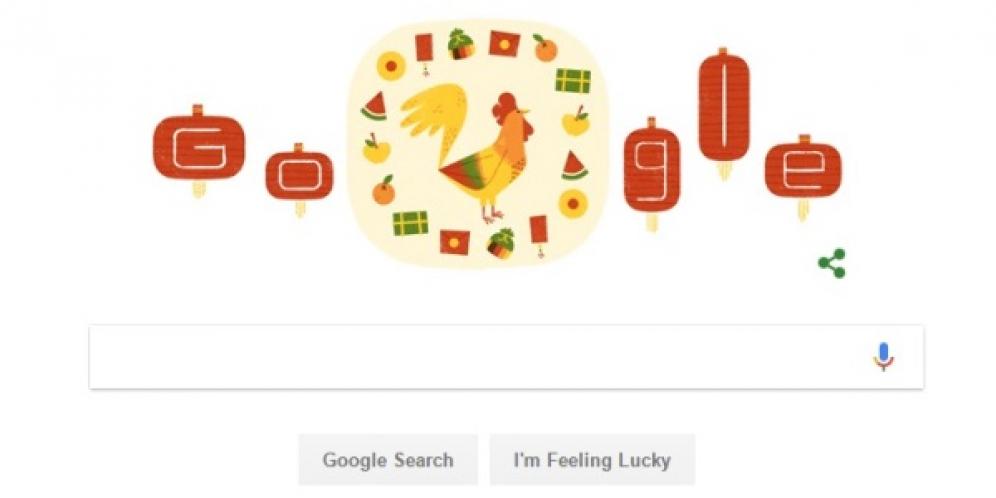This screenshot has height=498, width=996.
Task: Click the I'm Feeling Lucky button
Action: click(592, 460)
